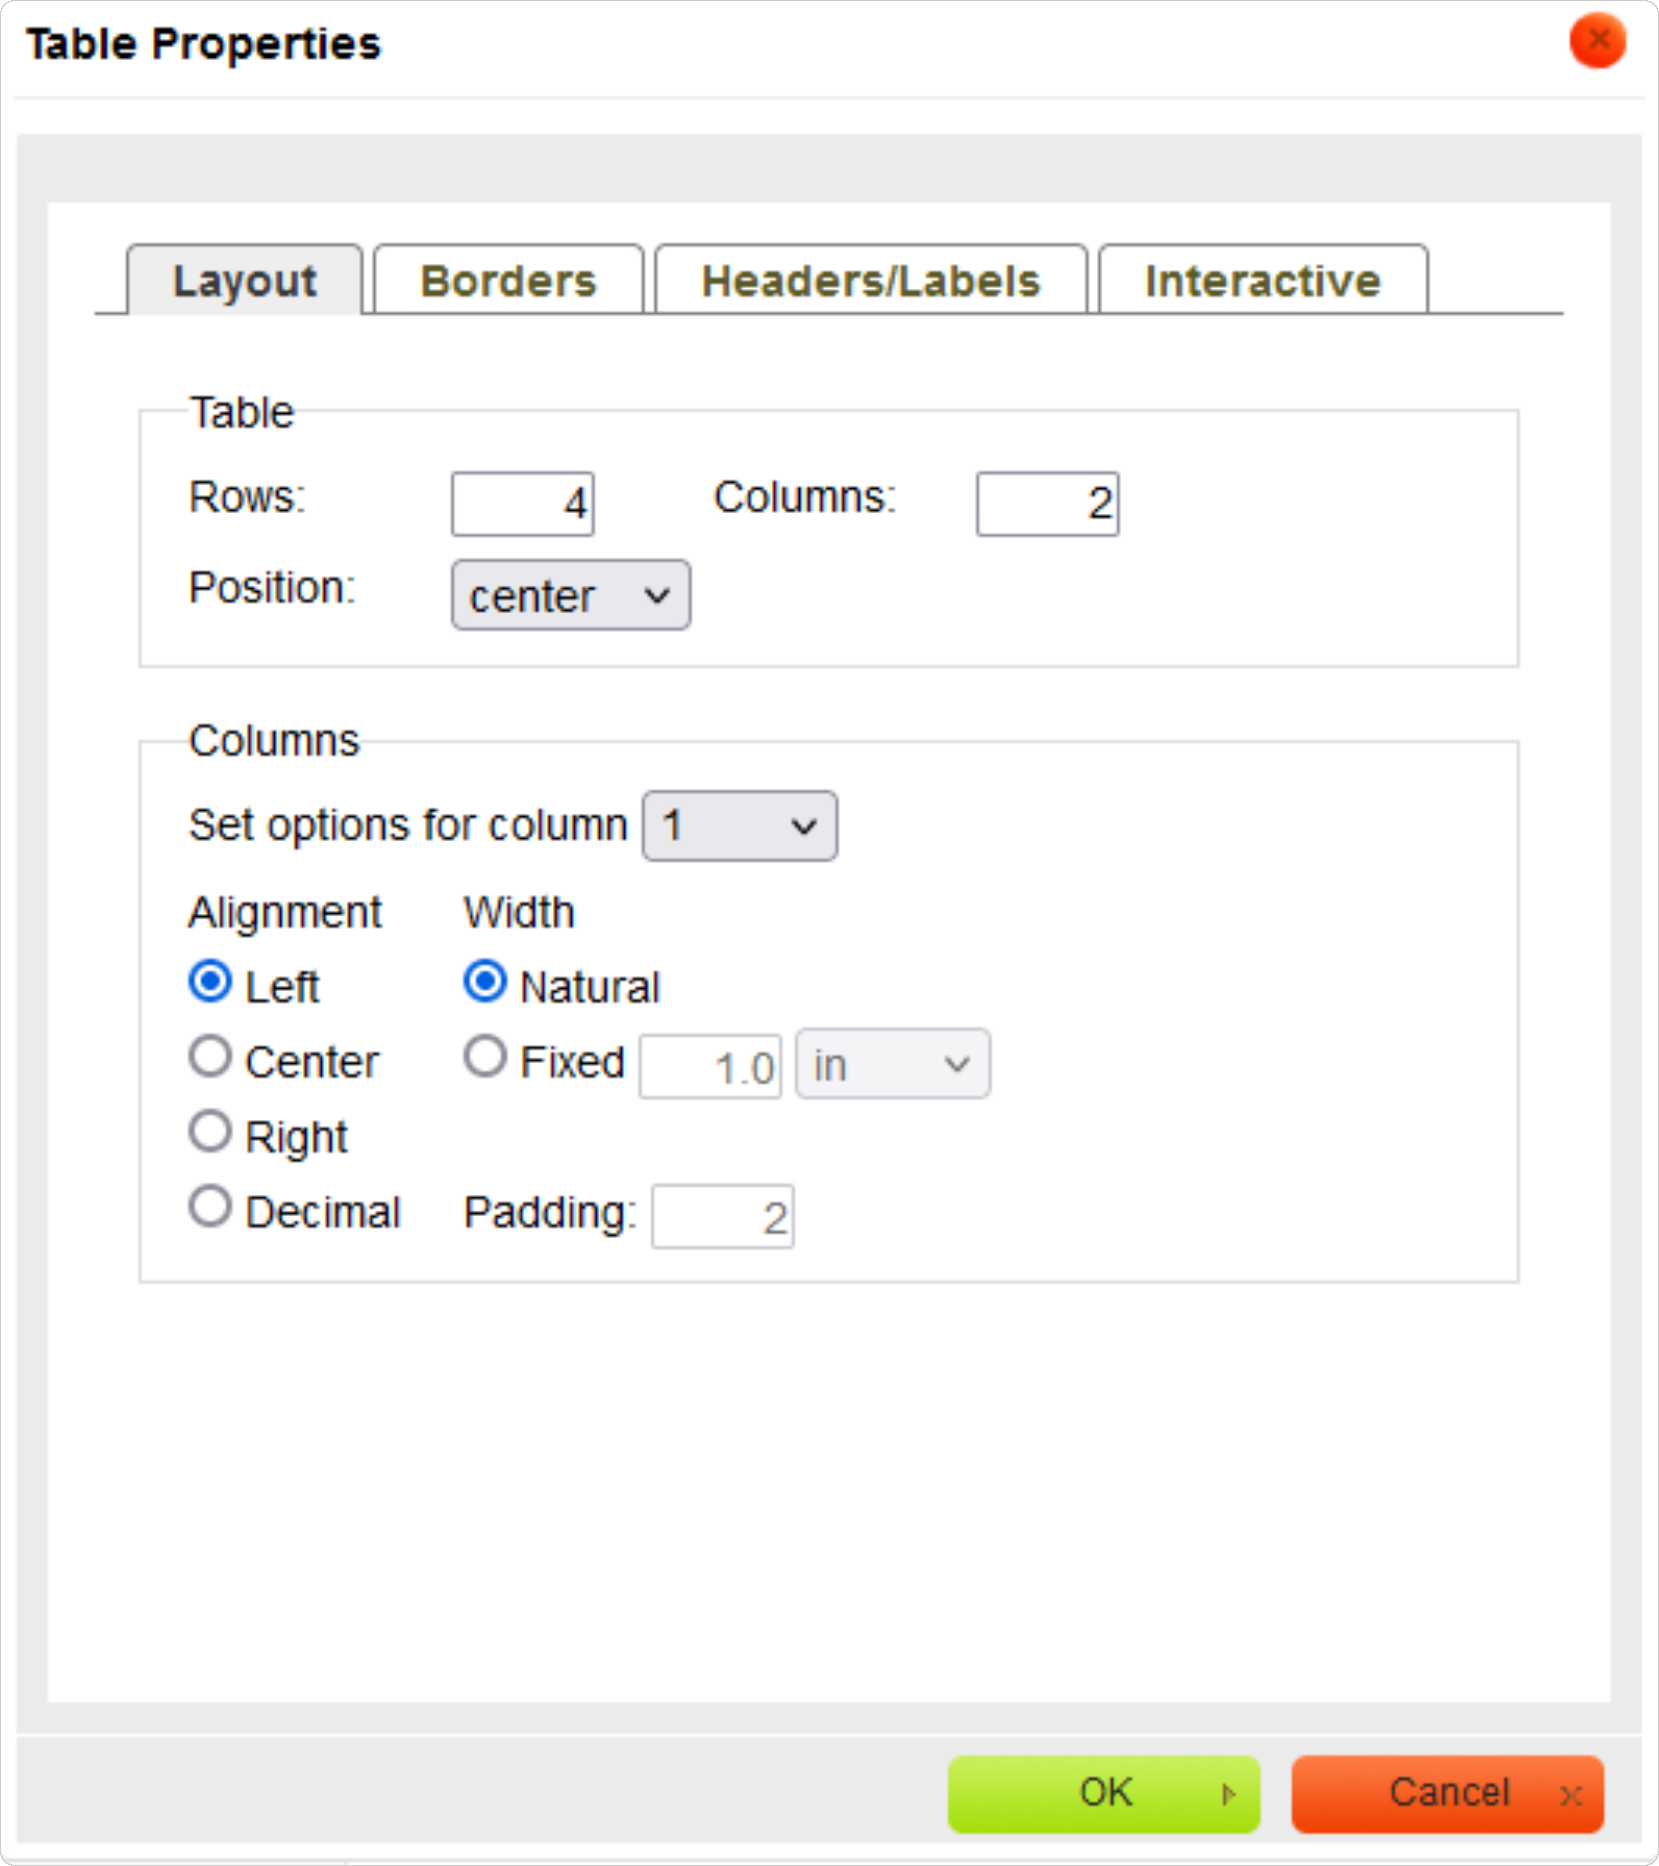Enable Fixed width radio button
The image size is (1659, 1866).
pos(485,1056)
